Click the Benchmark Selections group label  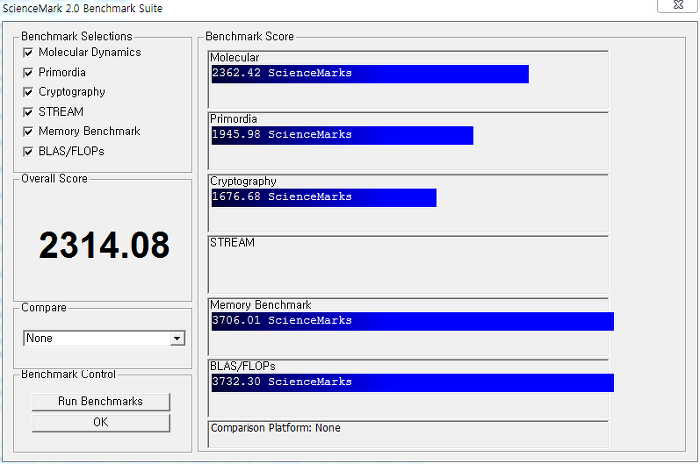point(77,36)
